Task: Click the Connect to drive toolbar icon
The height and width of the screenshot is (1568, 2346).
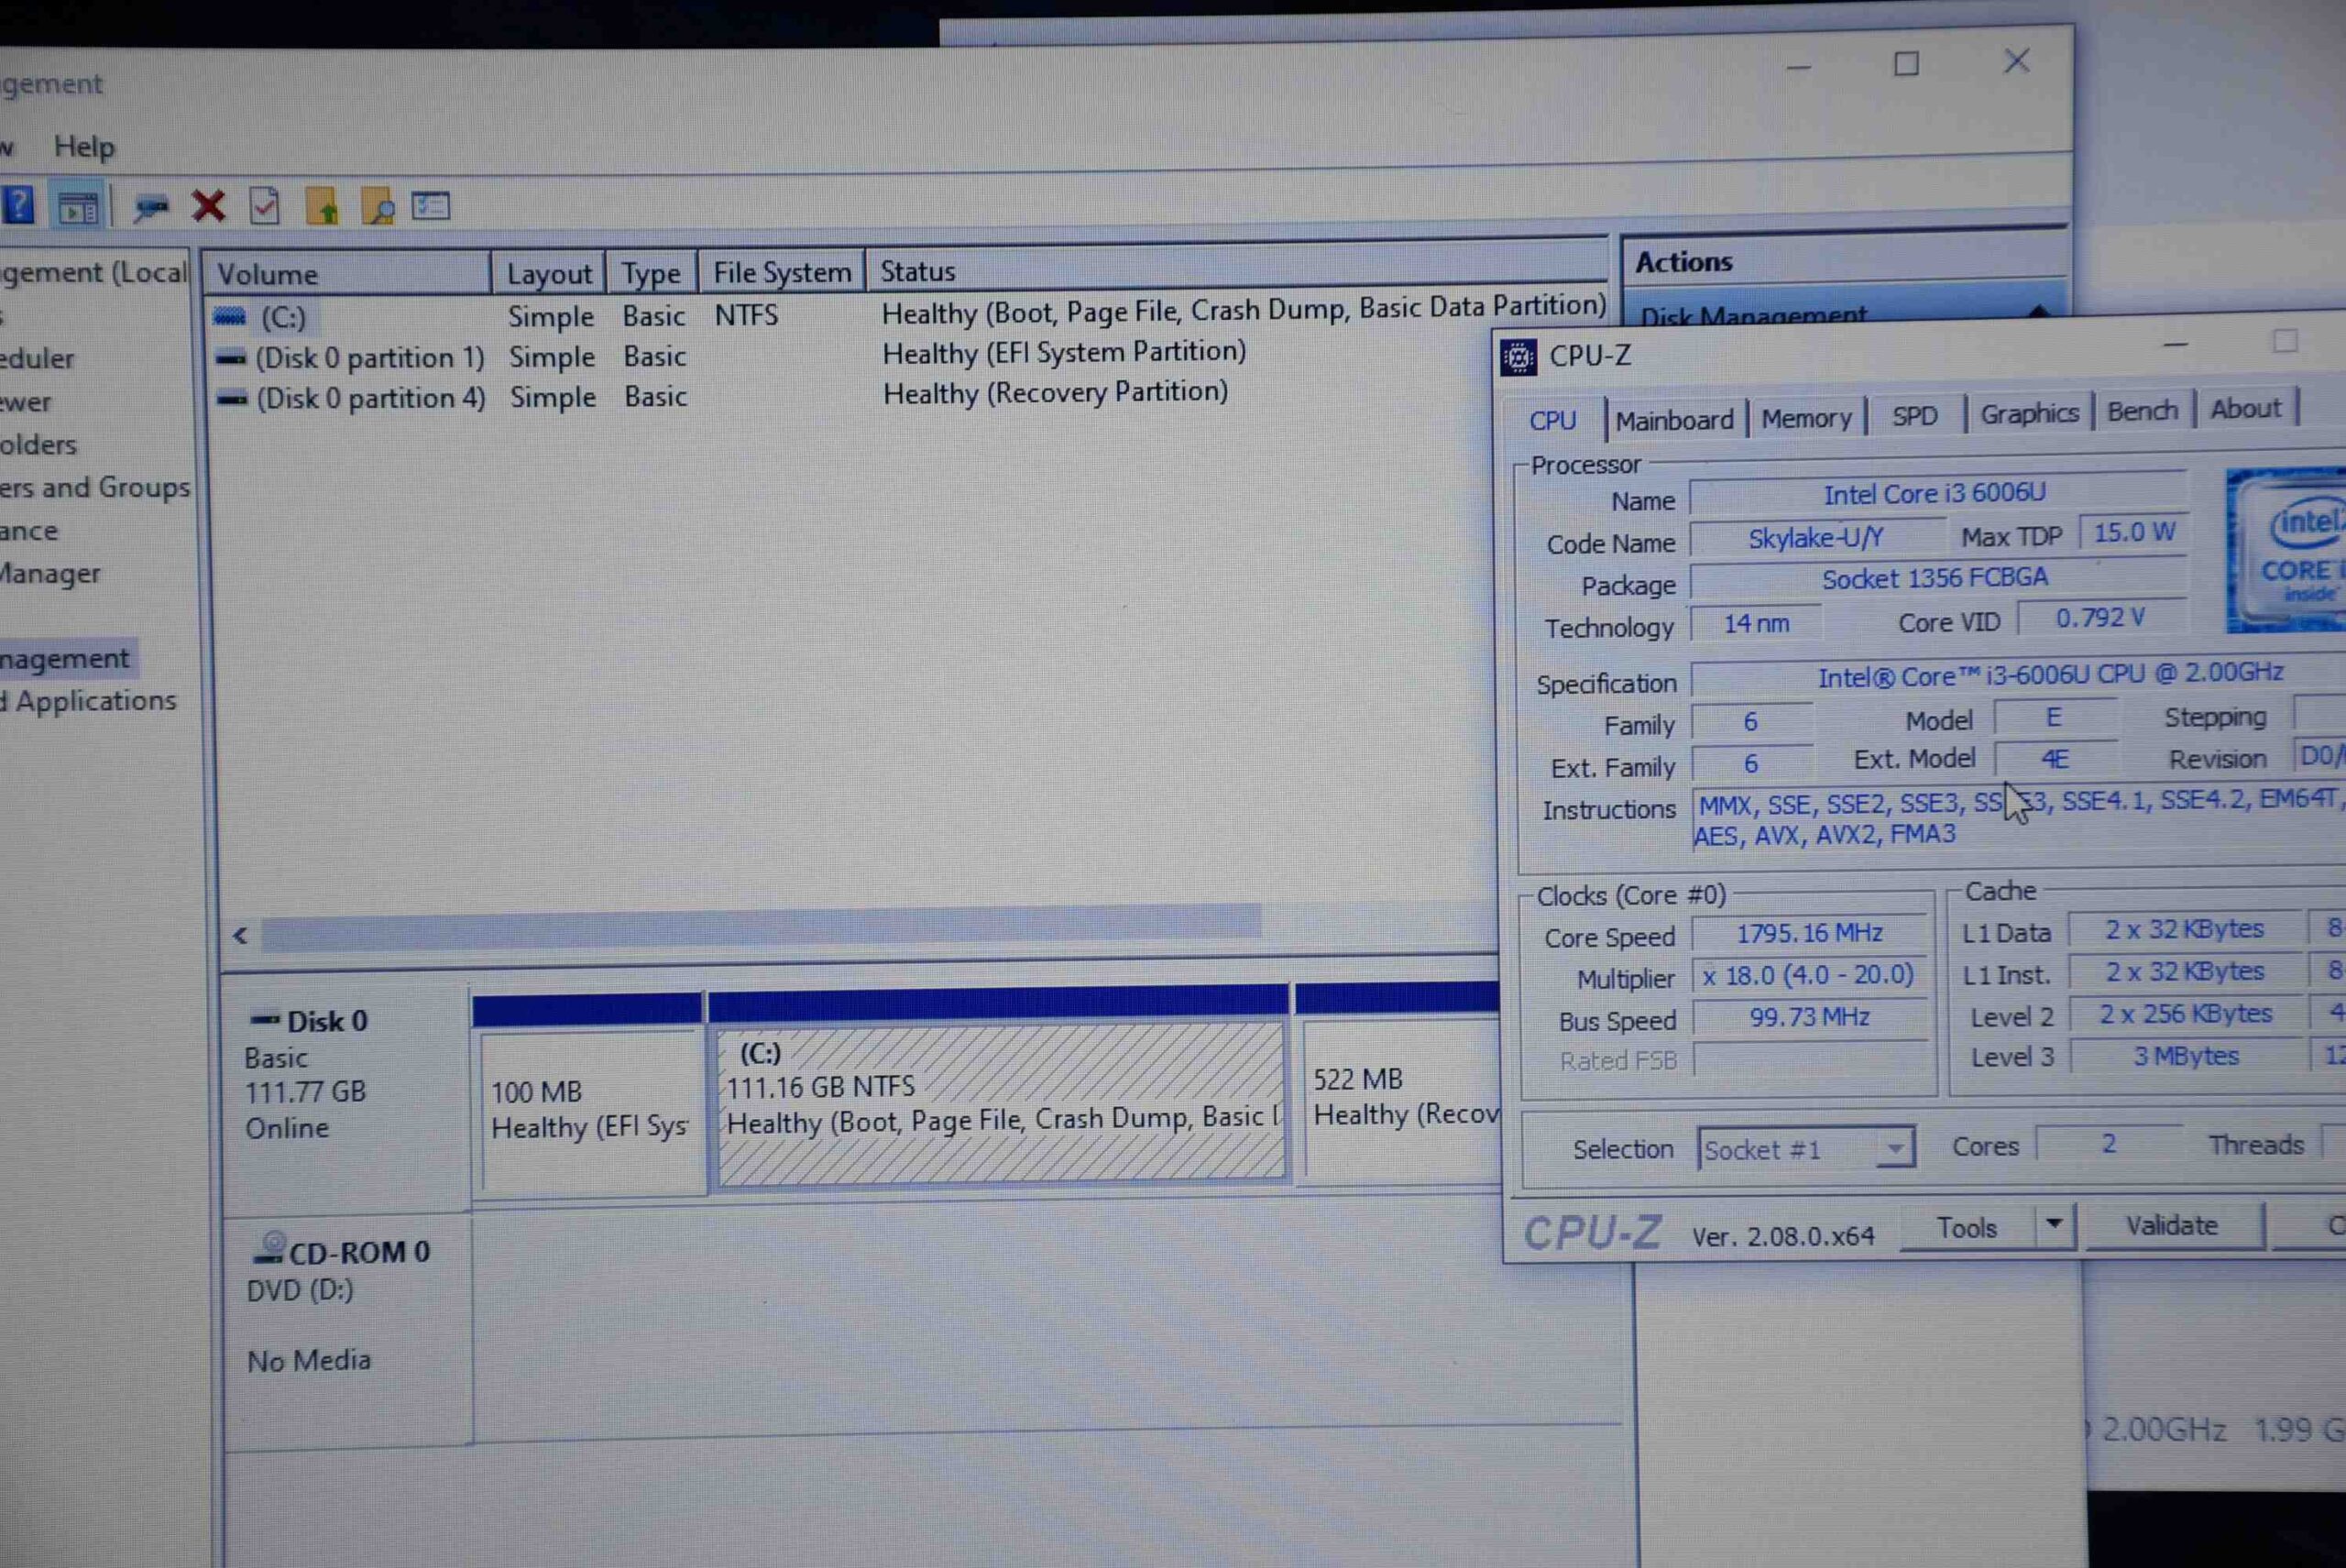Action: tap(151, 207)
